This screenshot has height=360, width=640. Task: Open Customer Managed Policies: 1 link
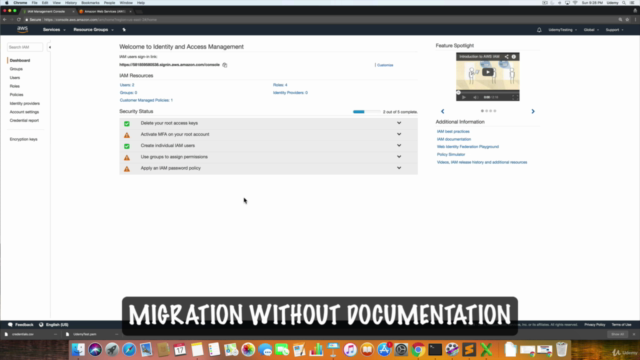pyautogui.click(x=146, y=100)
